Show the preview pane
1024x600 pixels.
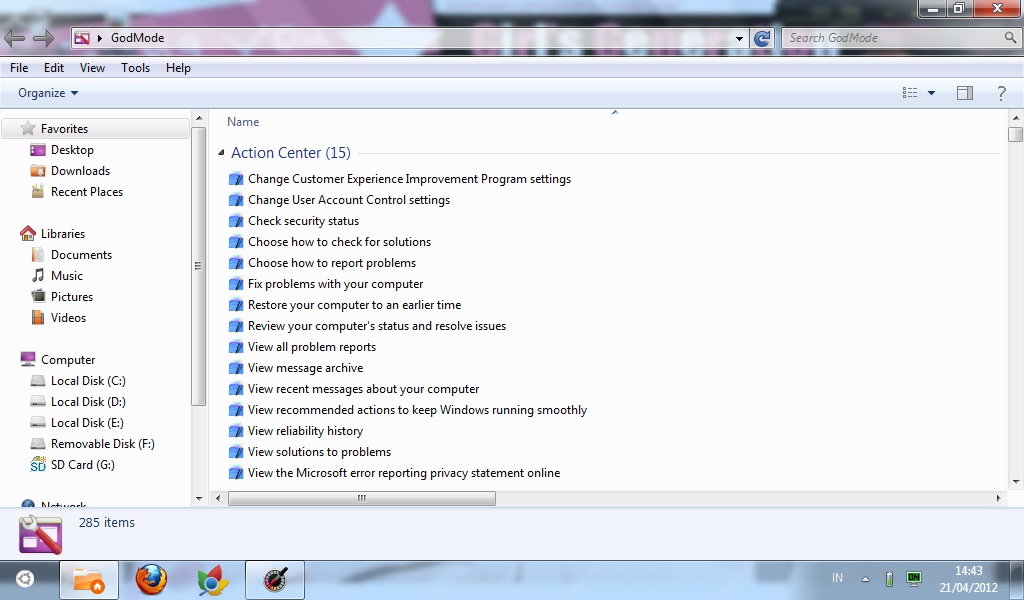(x=965, y=93)
